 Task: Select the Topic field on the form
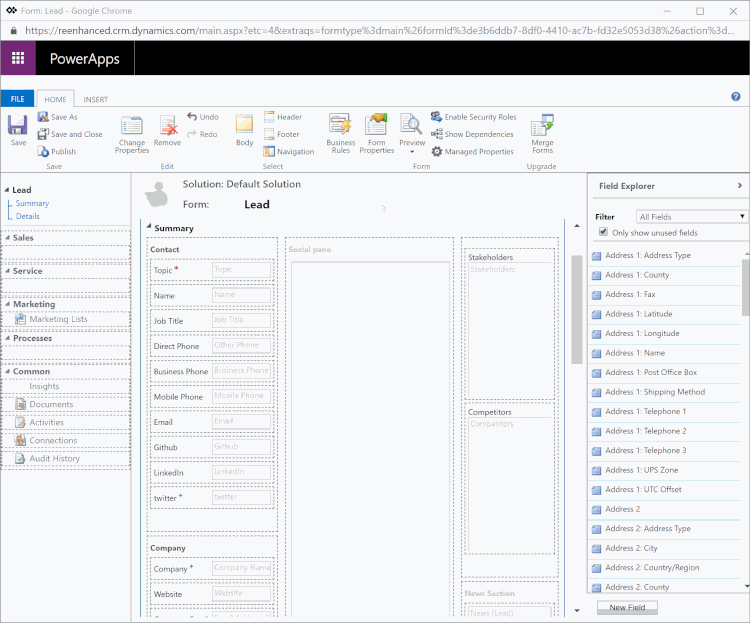click(x=211, y=270)
